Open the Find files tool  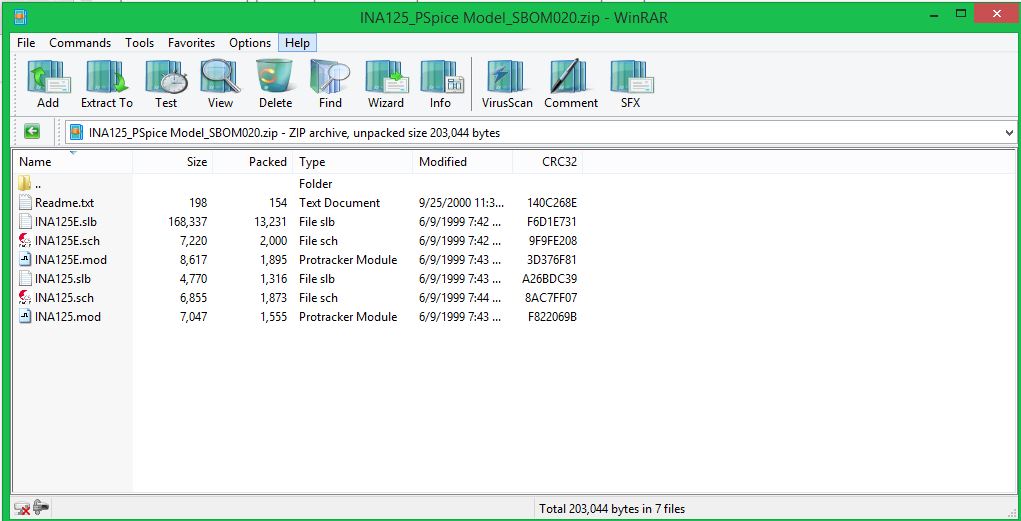330,77
